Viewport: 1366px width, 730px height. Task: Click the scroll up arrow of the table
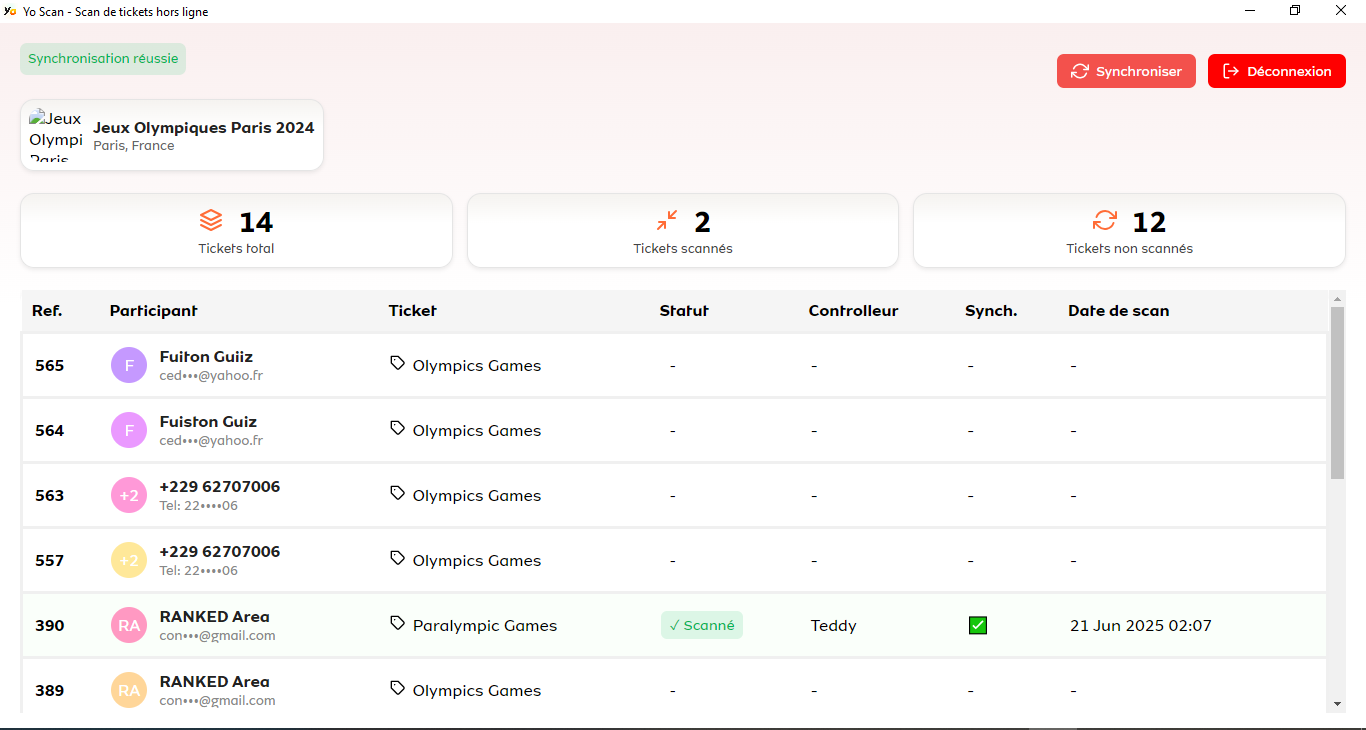tap(1337, 298)
